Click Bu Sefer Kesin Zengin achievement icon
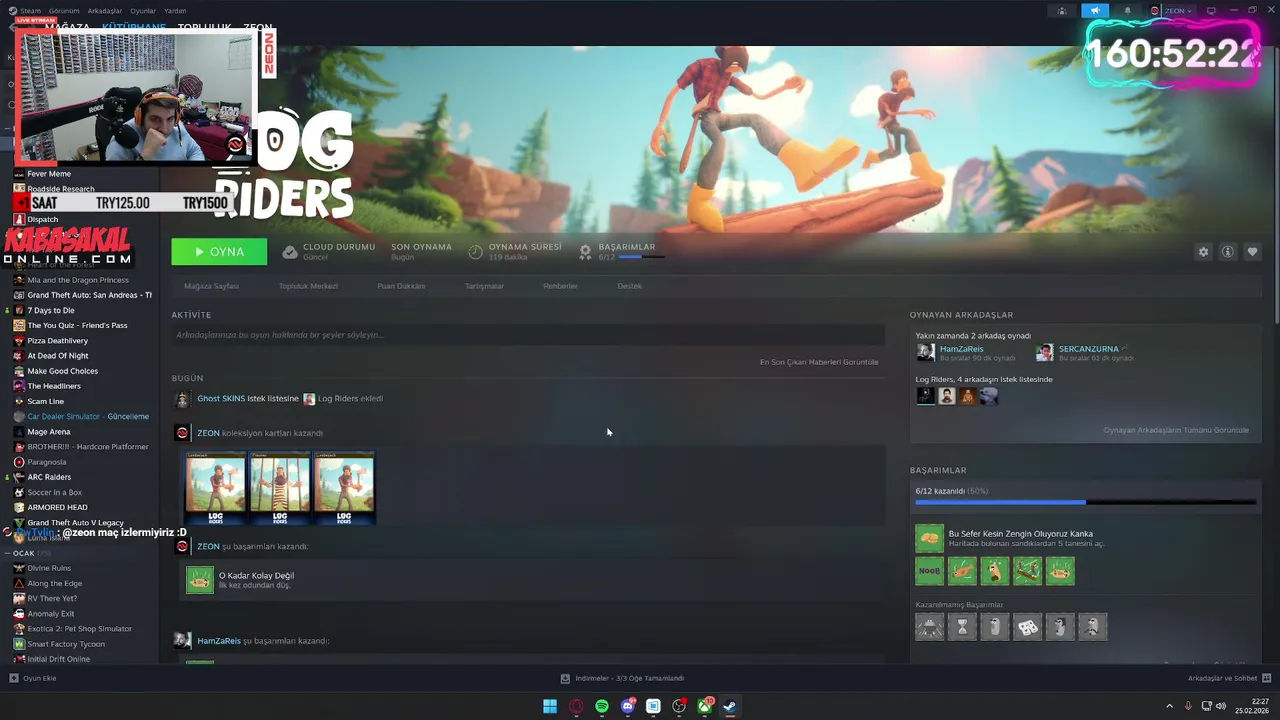This screenshot has width=1280, height=720. [929, 538]
